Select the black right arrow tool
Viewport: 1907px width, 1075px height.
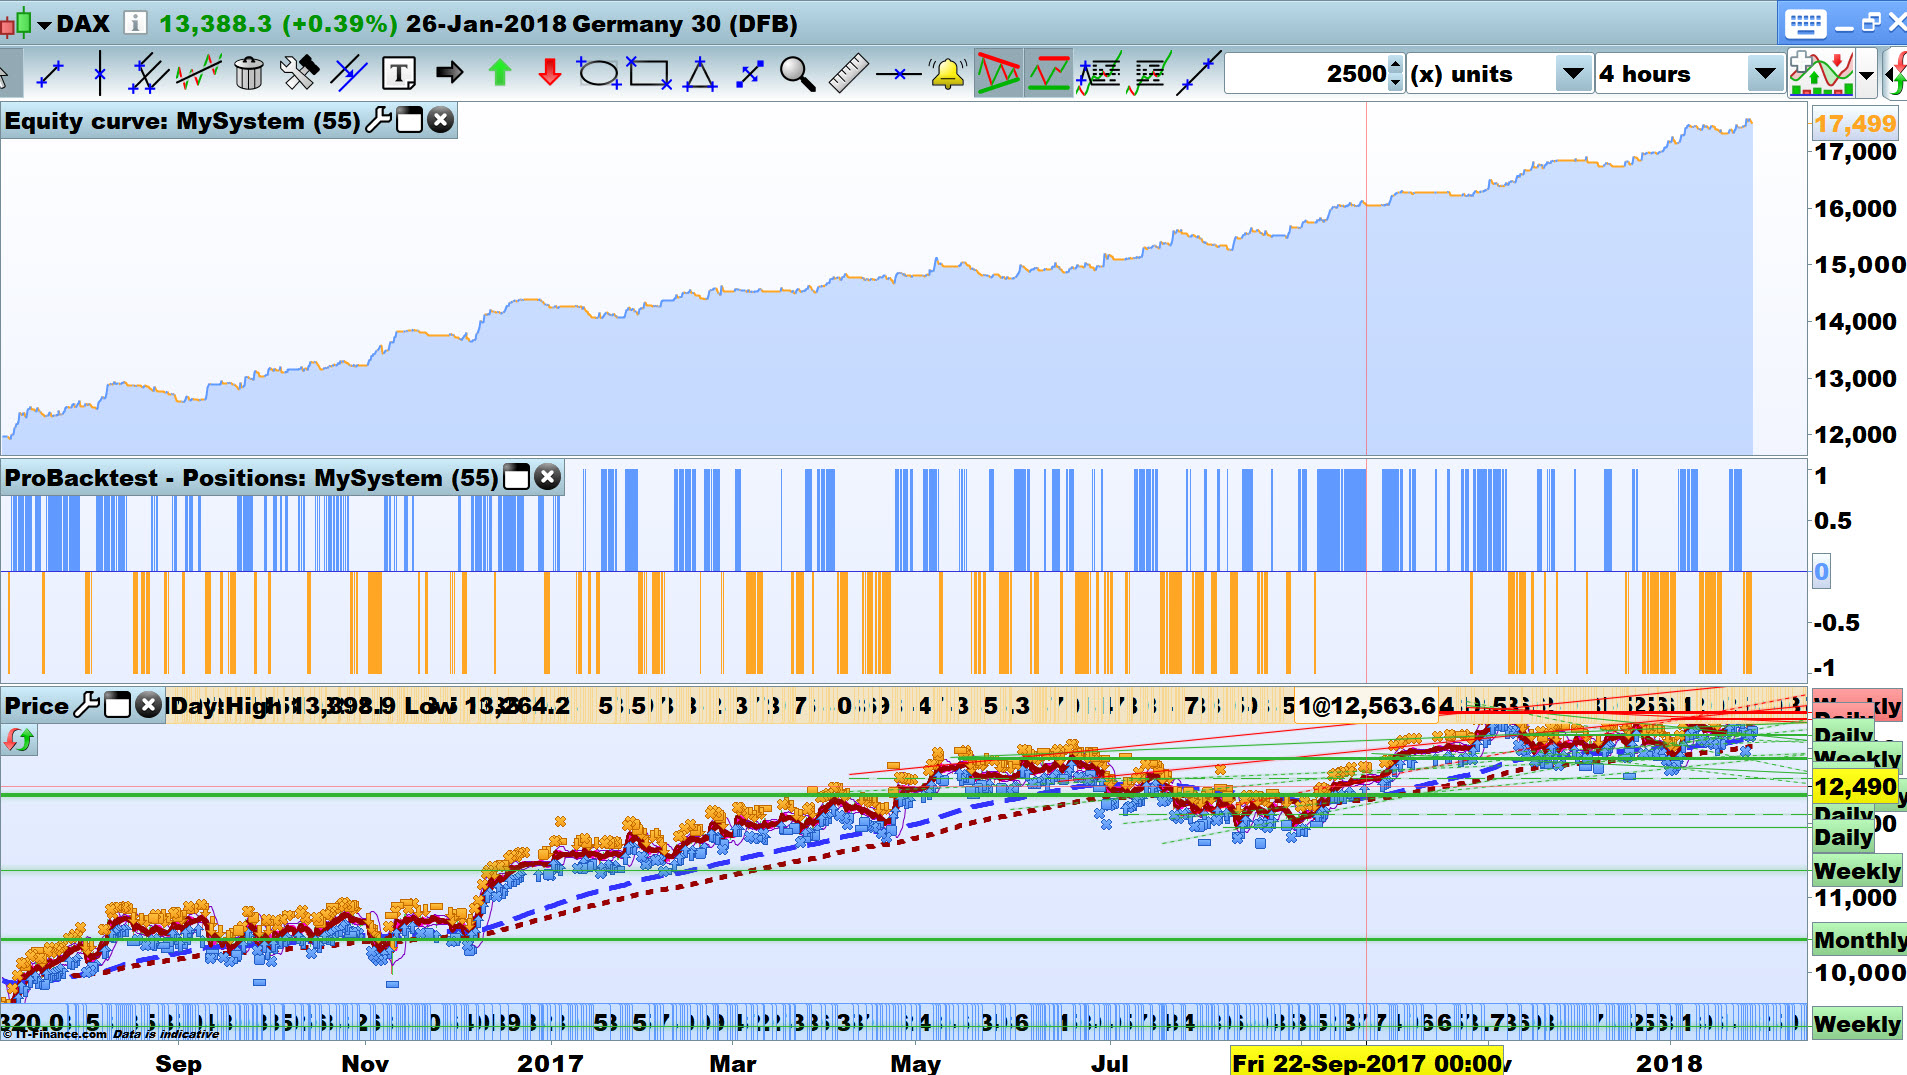click(449, 72)
